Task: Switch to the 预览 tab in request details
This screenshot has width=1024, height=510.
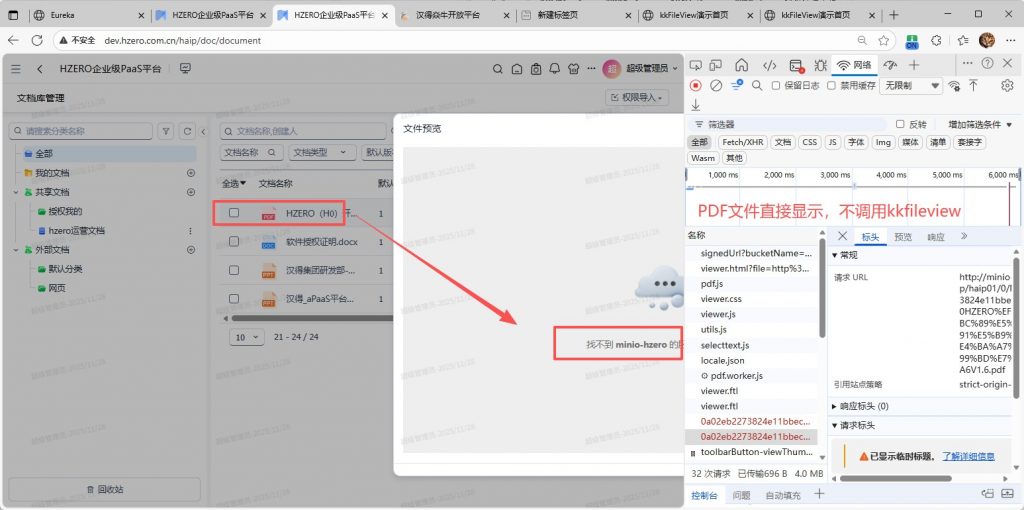Action: click(902, 237)
